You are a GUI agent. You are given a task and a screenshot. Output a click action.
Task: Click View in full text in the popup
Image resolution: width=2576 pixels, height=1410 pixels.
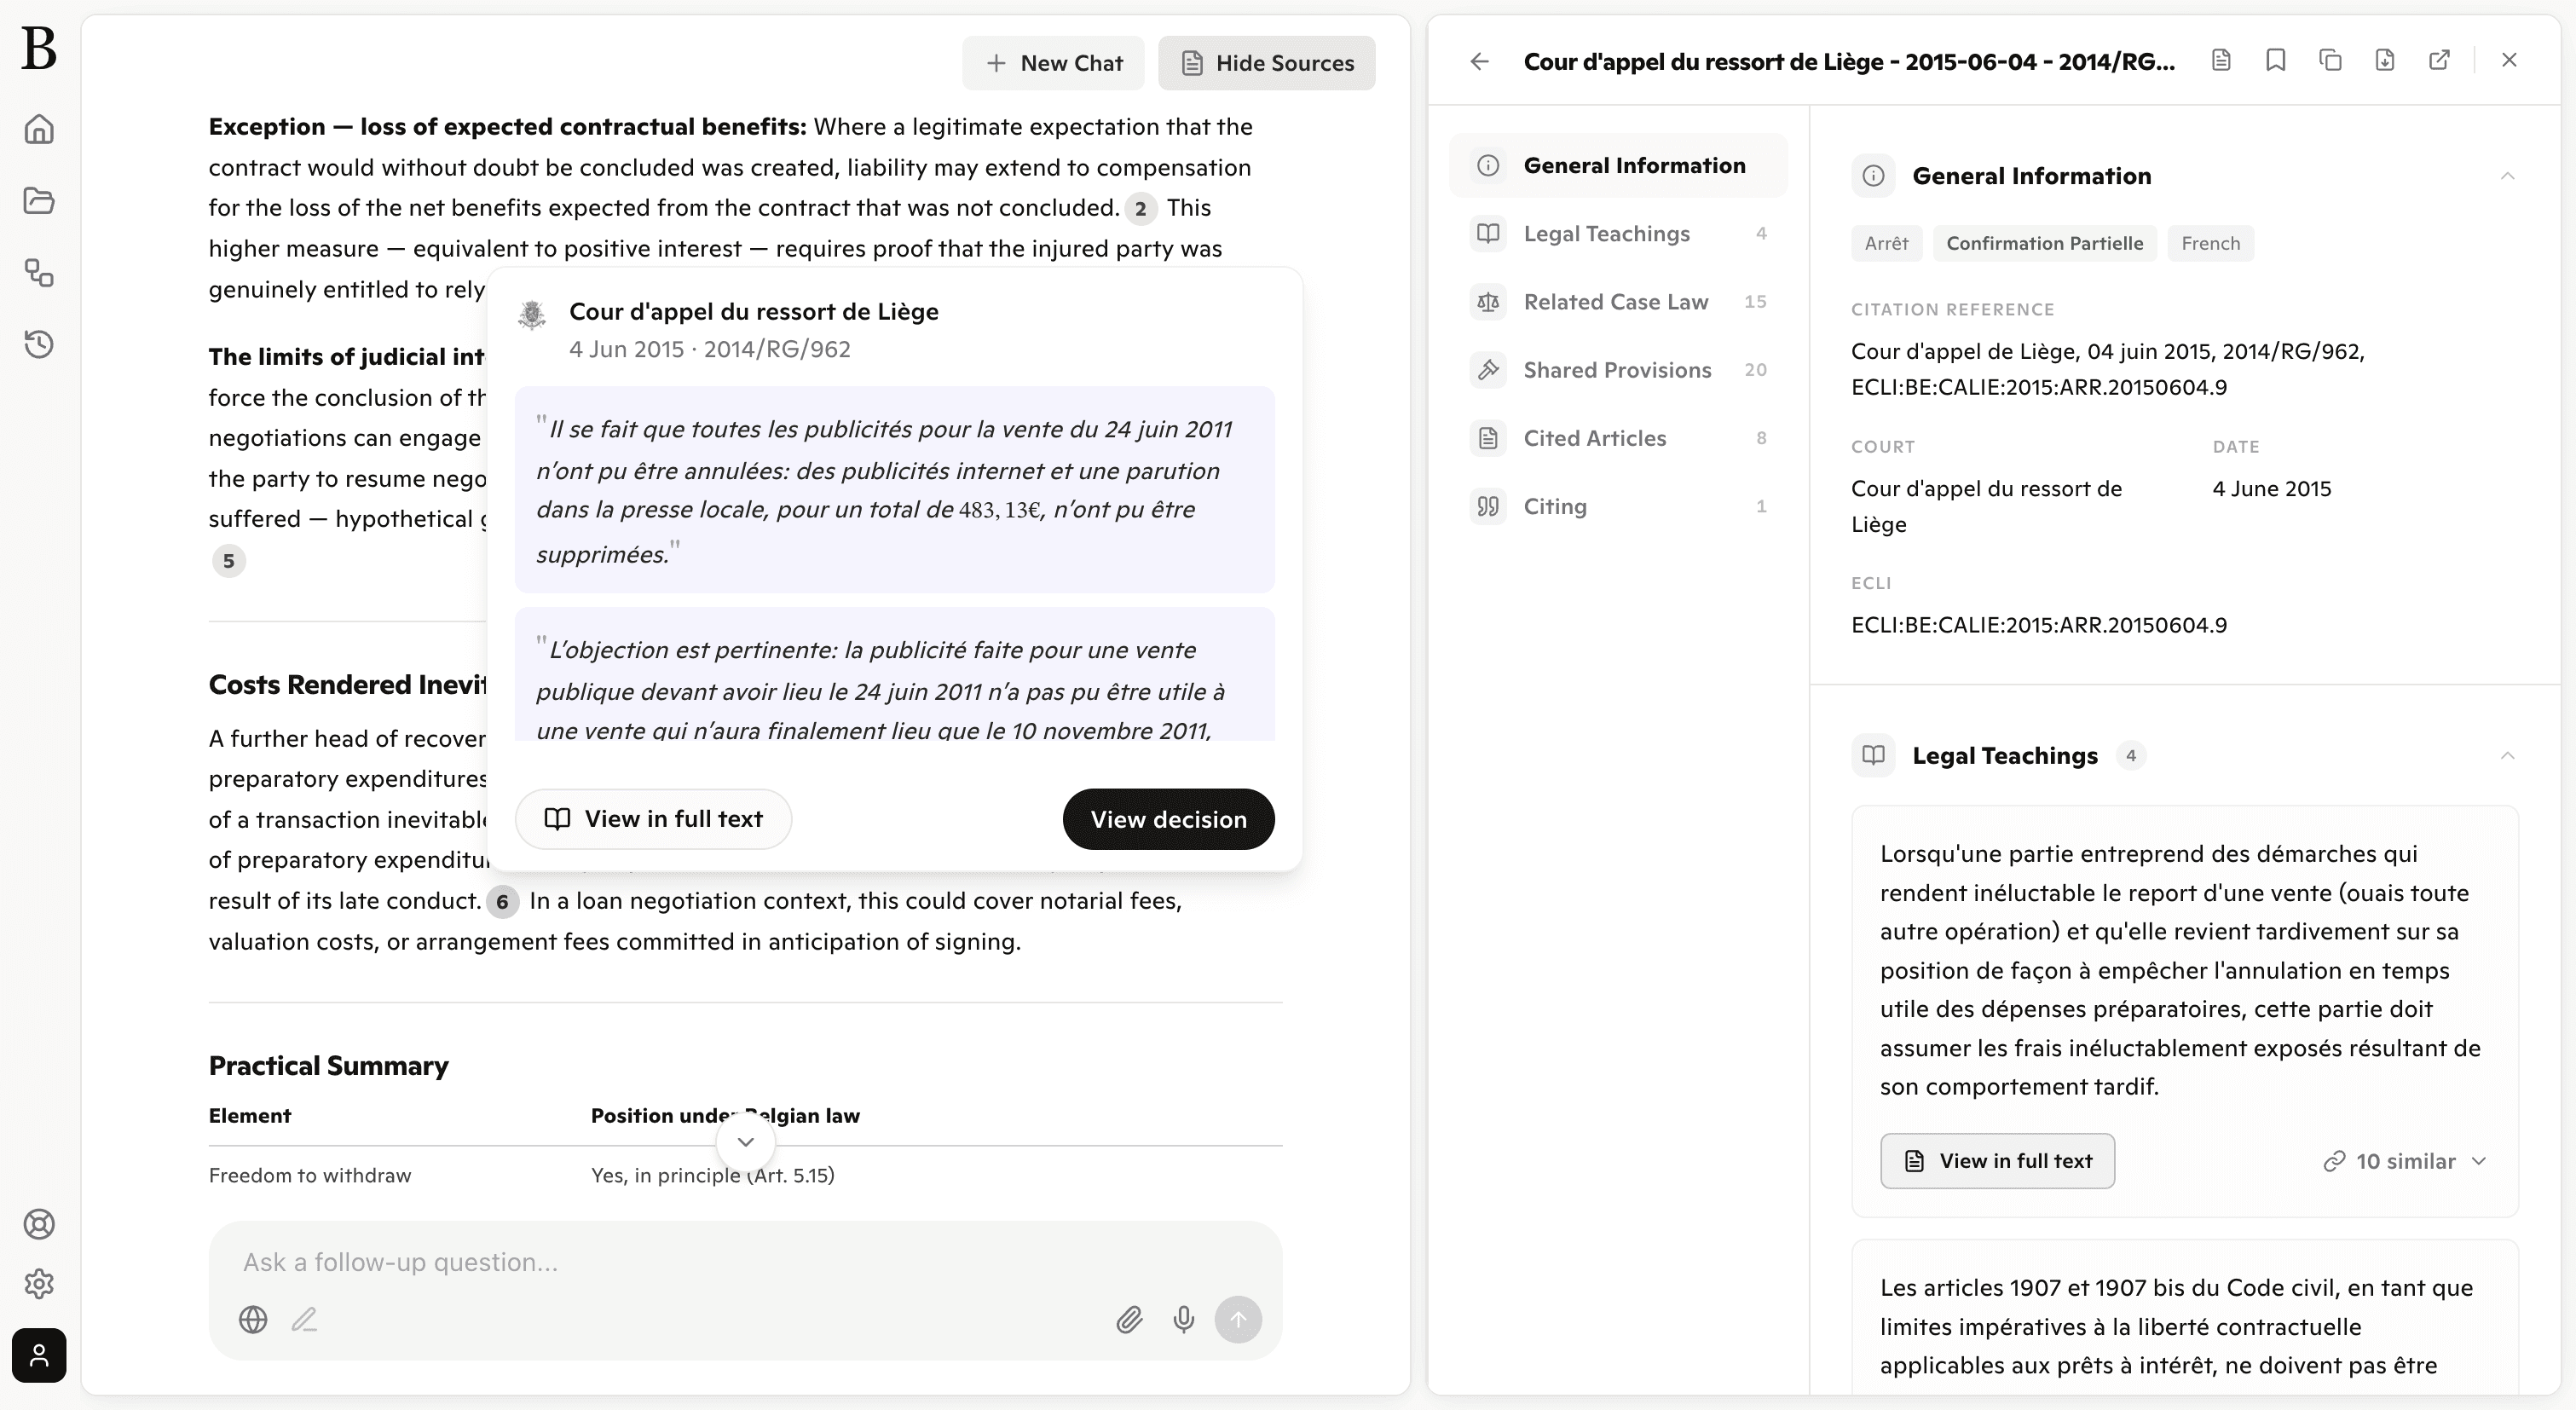point(653,819)
